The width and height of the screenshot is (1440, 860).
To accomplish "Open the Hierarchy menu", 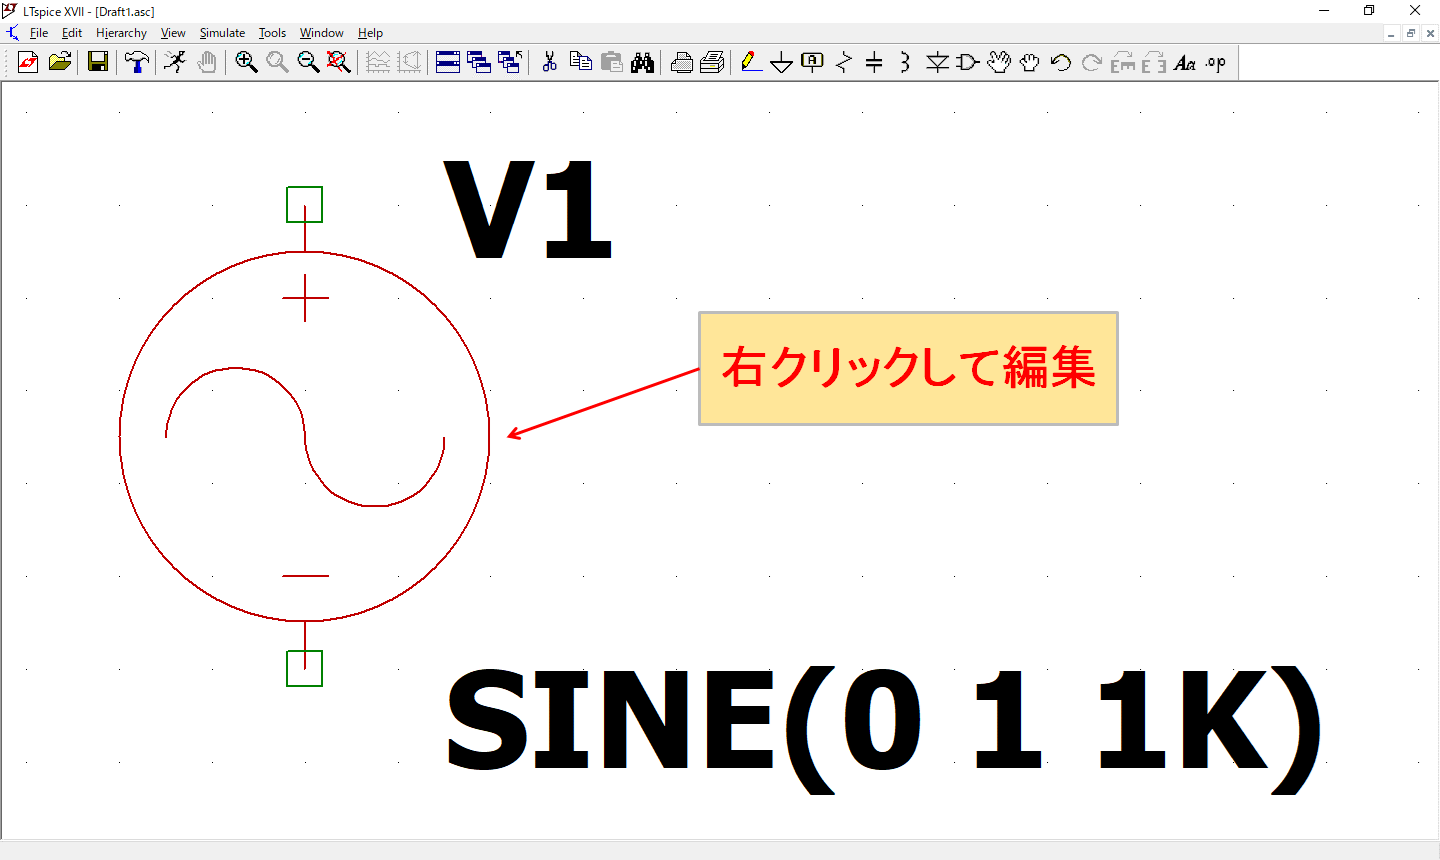I will click(121, 33).
